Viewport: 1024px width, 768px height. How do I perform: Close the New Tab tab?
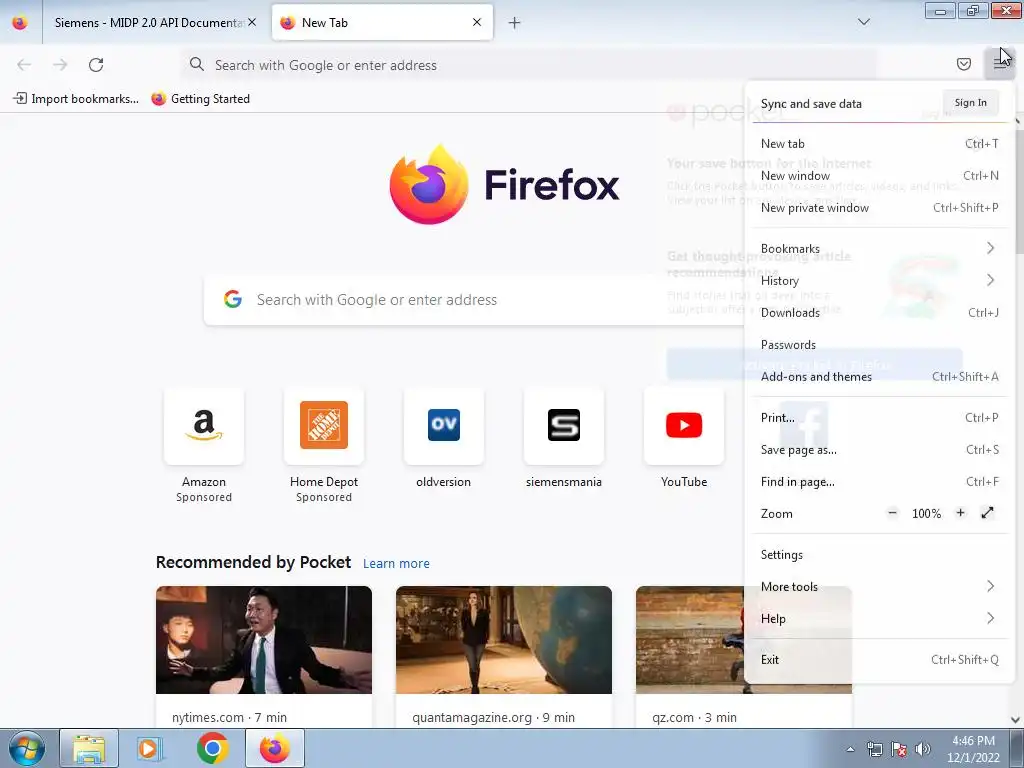click(477, 22)
